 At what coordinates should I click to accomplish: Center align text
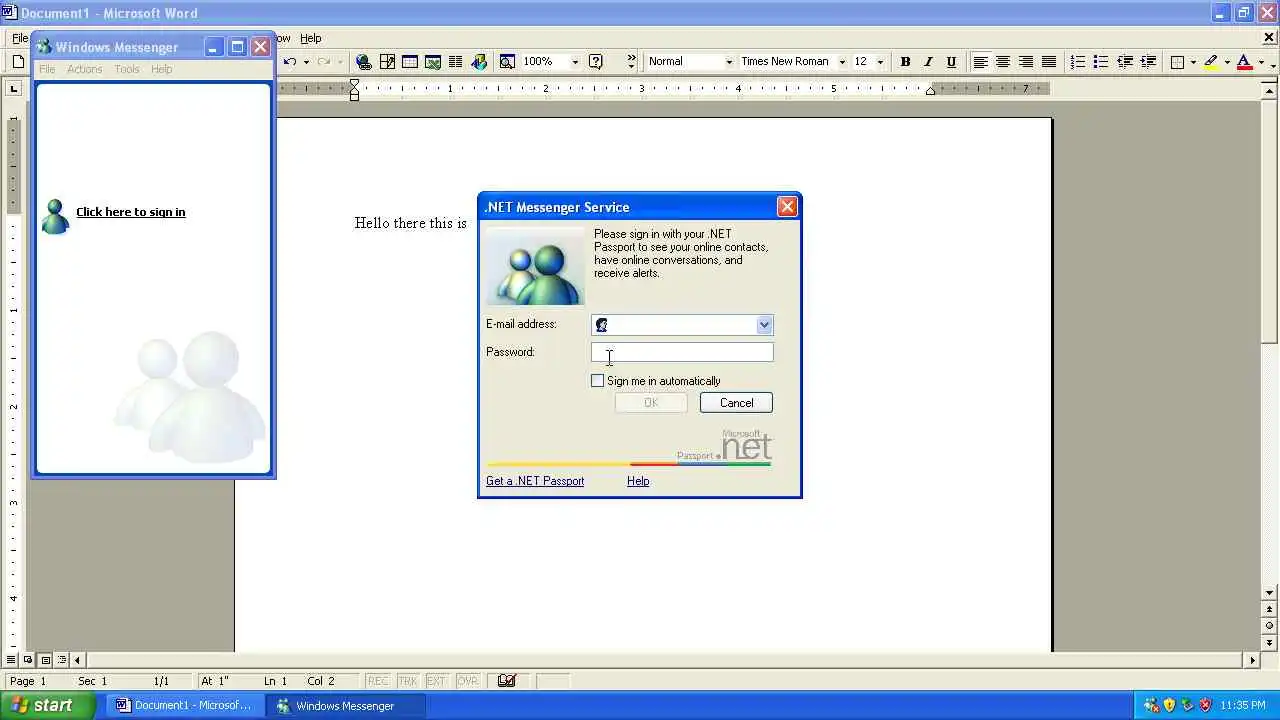point(1003,62)
